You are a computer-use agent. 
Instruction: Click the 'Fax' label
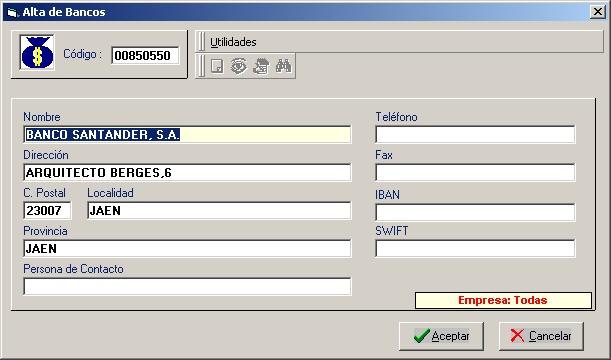coord(384,155)
